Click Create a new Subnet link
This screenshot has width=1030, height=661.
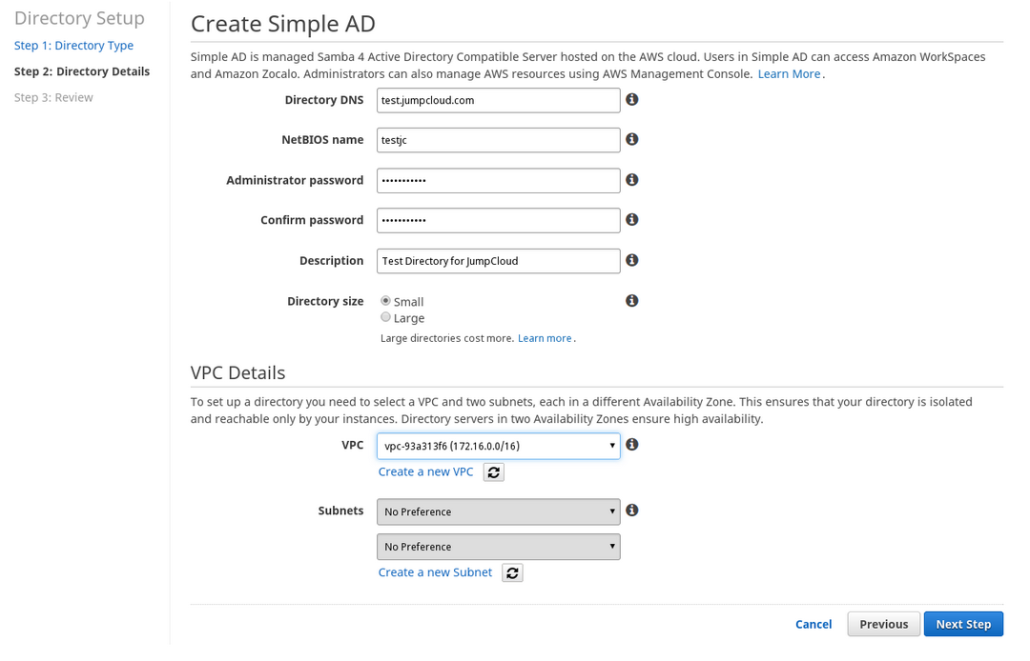pyautogui.click(x=435, y=572)
